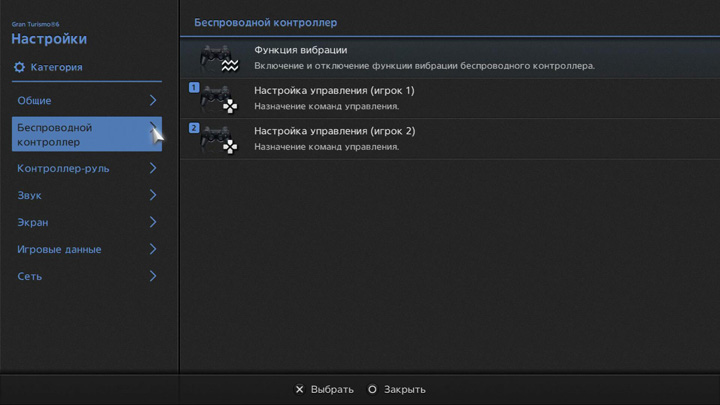Image resolution: width=720 pixels, height=405 pixels.
Task: Click the blue player 1 number badge
Action: 194,88
